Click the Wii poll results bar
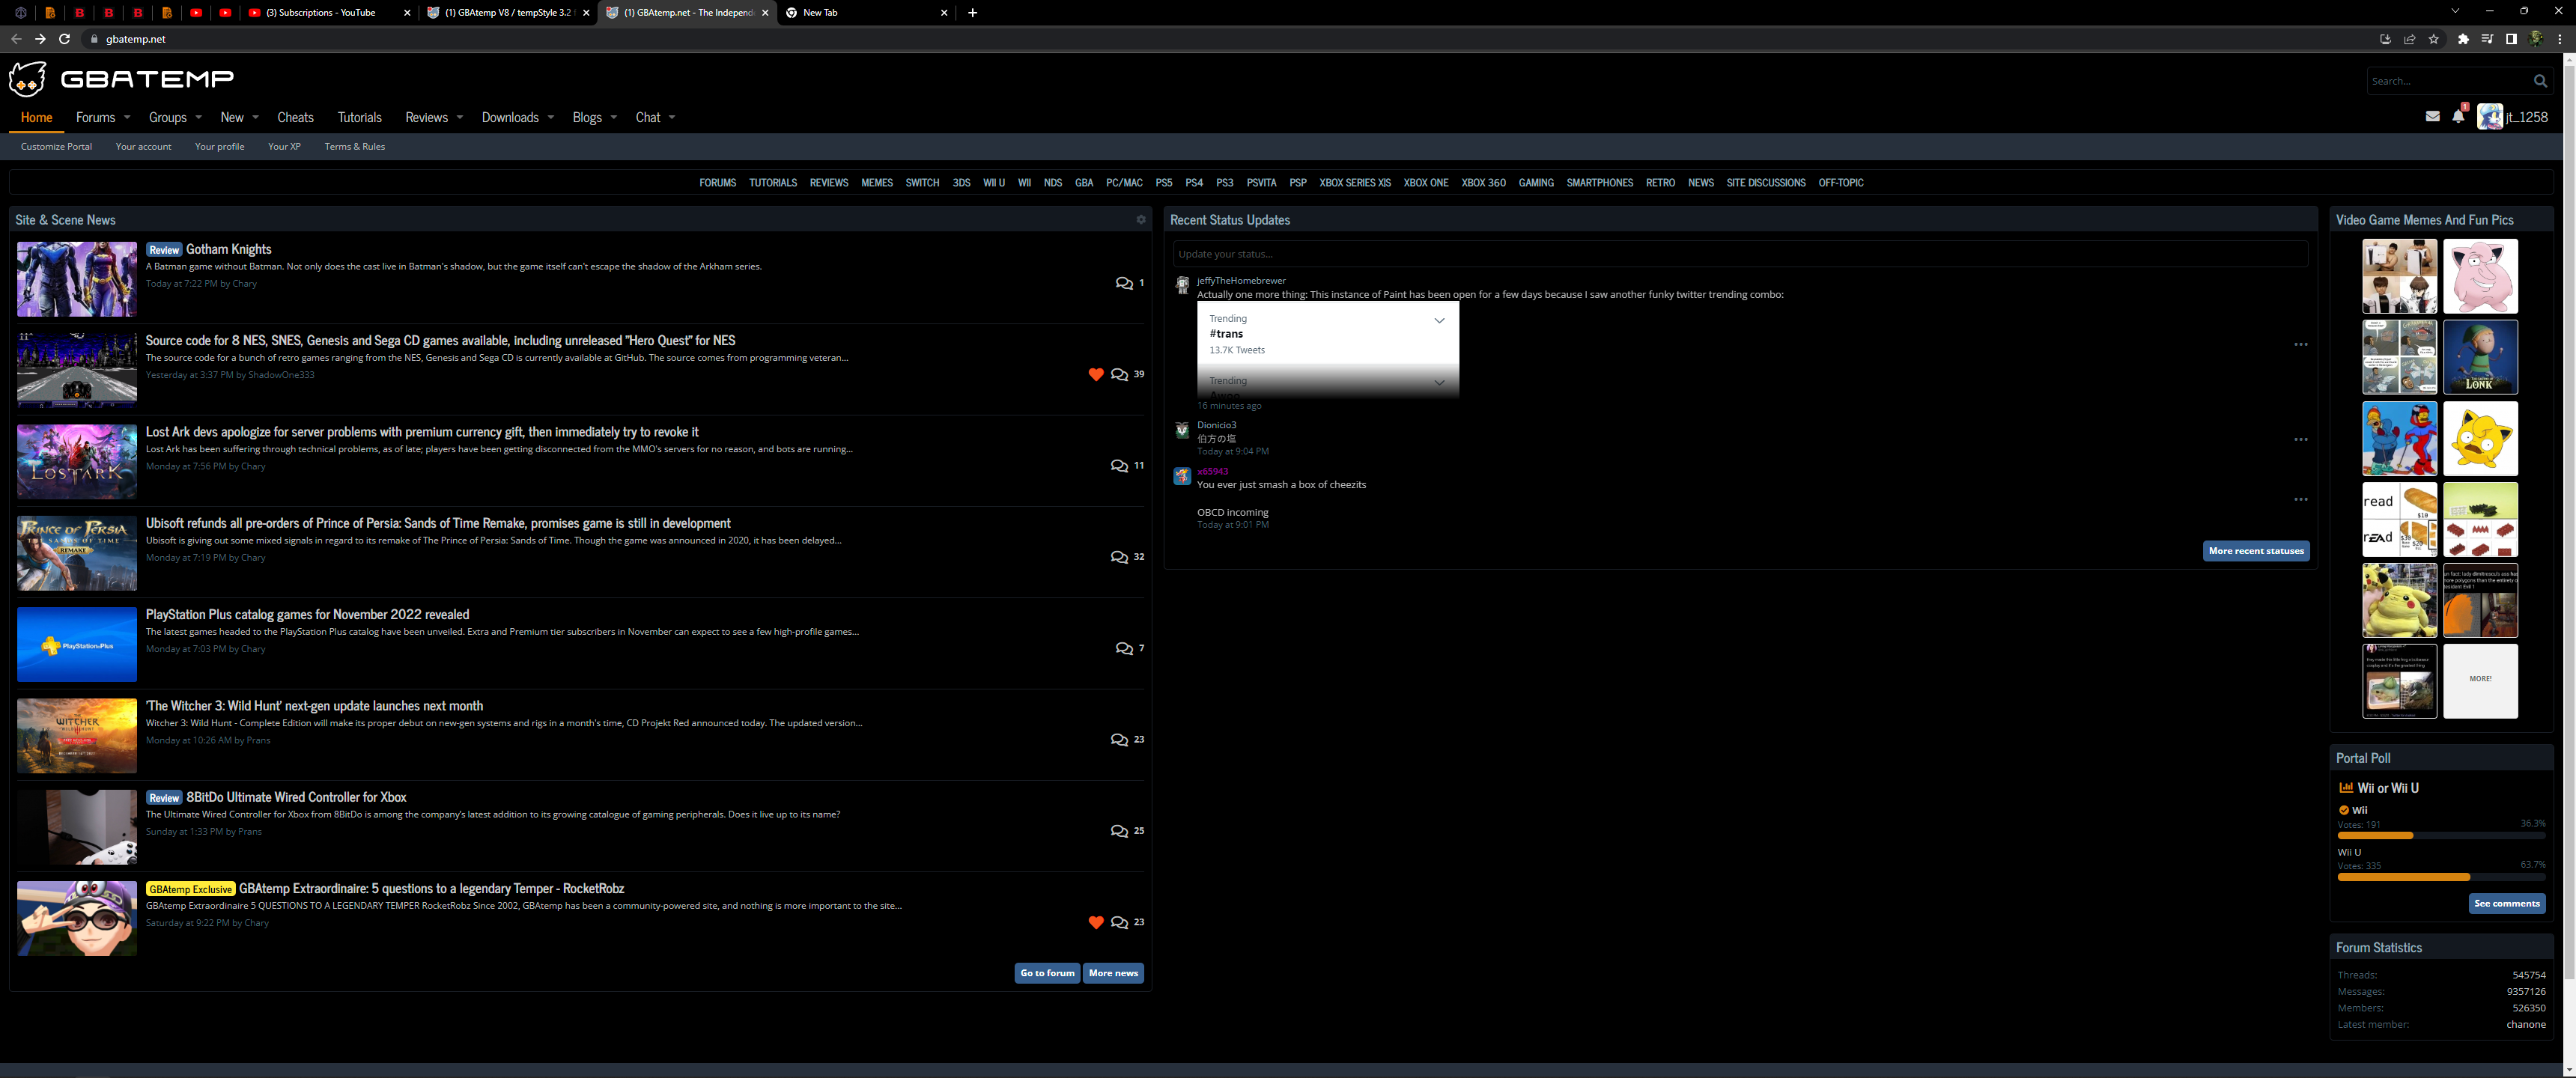2576x1078 pixels. [x=2441, y=835]
